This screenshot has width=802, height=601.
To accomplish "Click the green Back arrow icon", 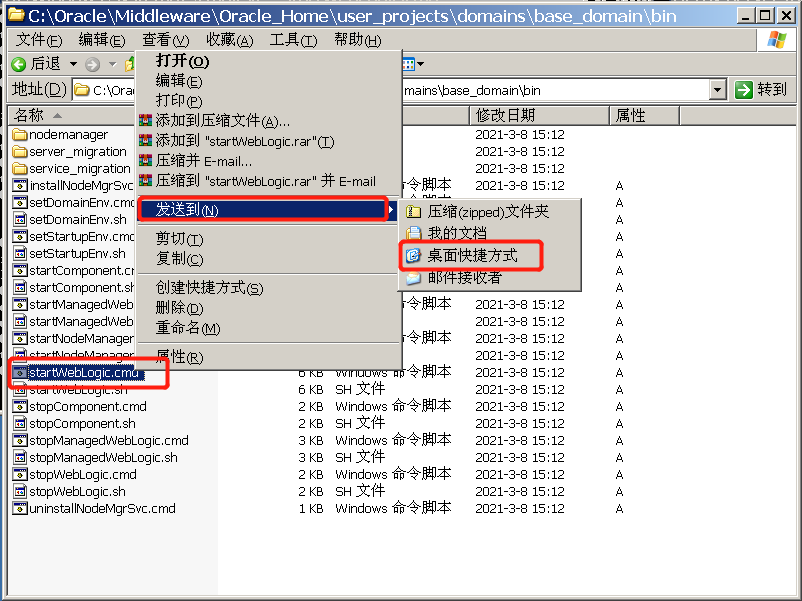I will [x=18, y=64].
